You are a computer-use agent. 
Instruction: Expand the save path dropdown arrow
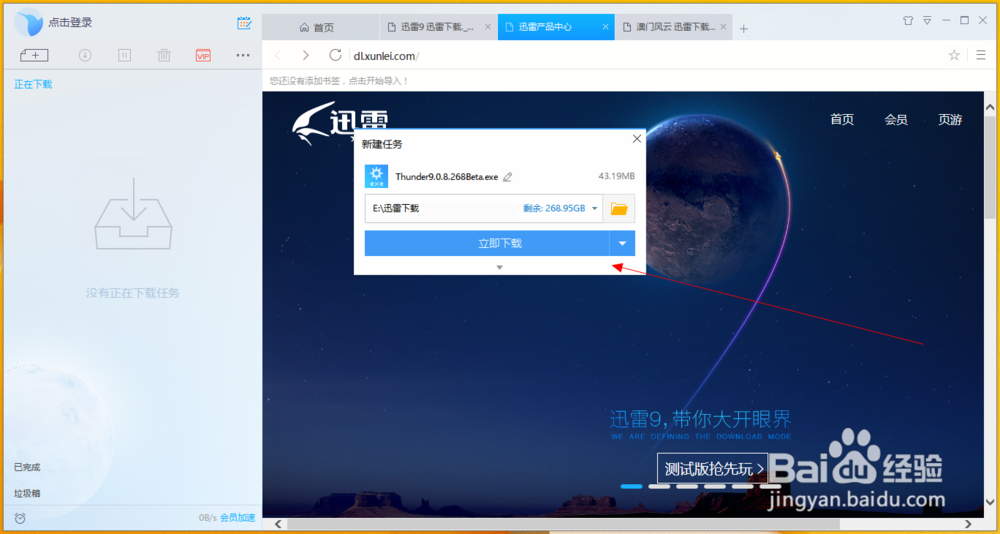[x=594, y=209]
